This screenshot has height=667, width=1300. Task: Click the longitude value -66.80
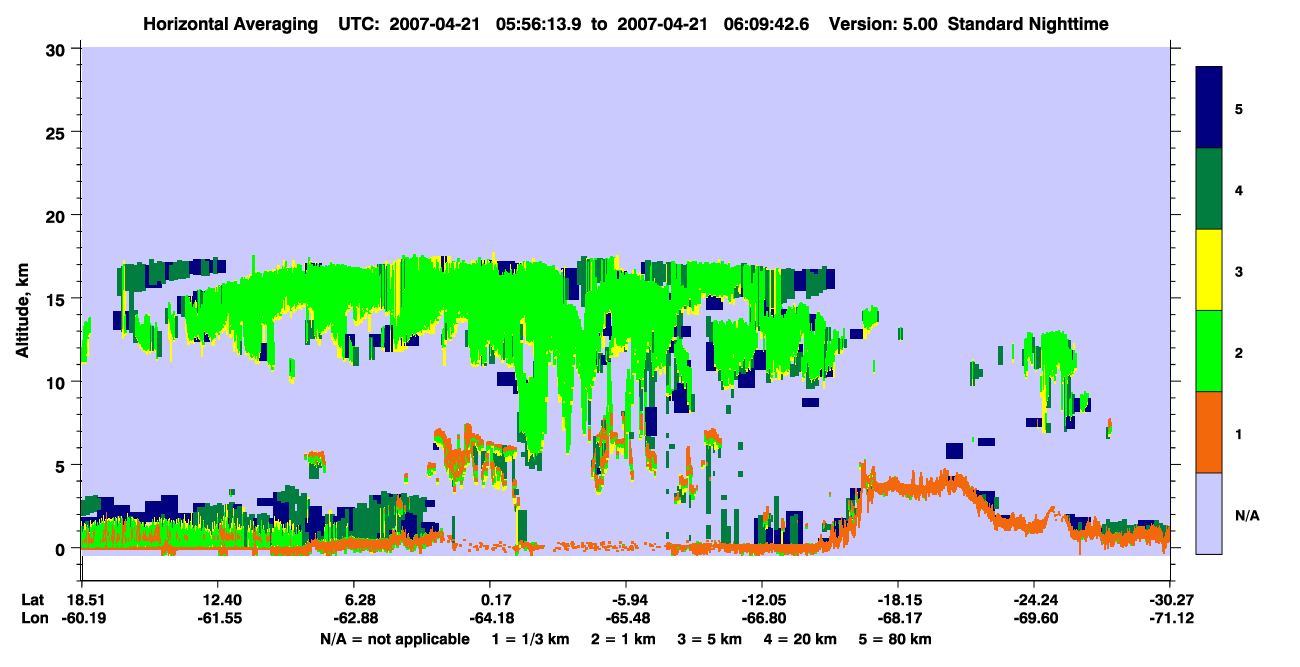click(x=762, y=619)
